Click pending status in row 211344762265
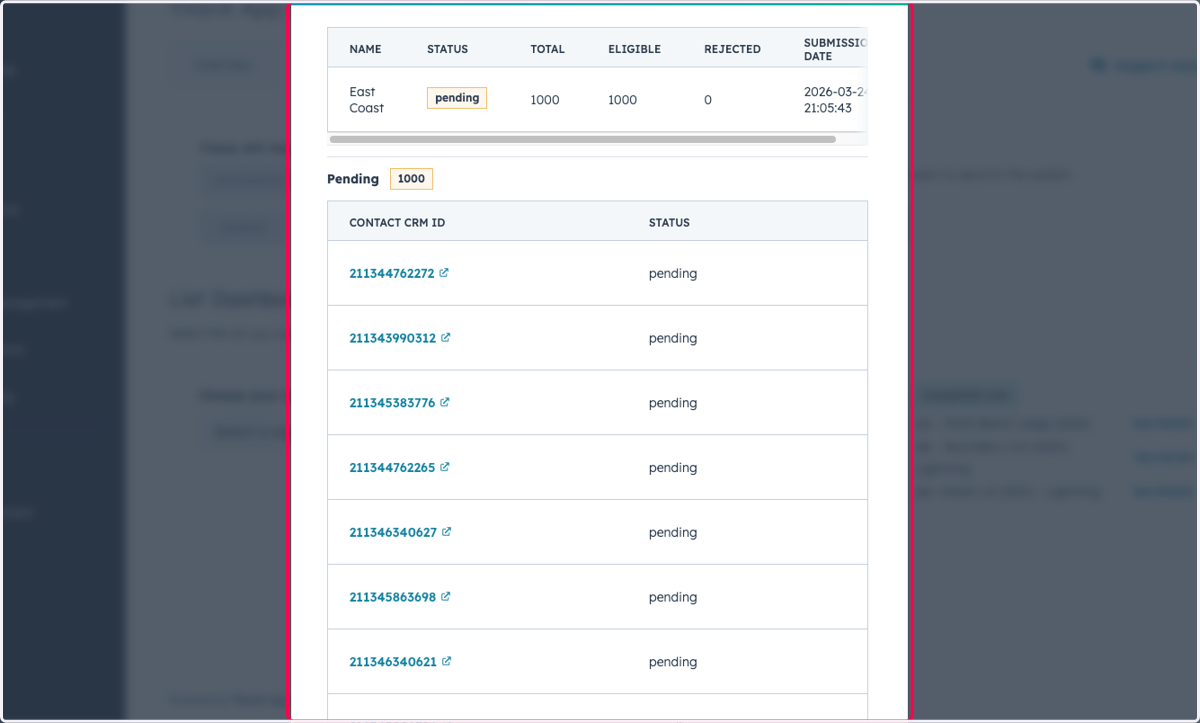This screenshot has width=1200, height=723. coord(673,468)
